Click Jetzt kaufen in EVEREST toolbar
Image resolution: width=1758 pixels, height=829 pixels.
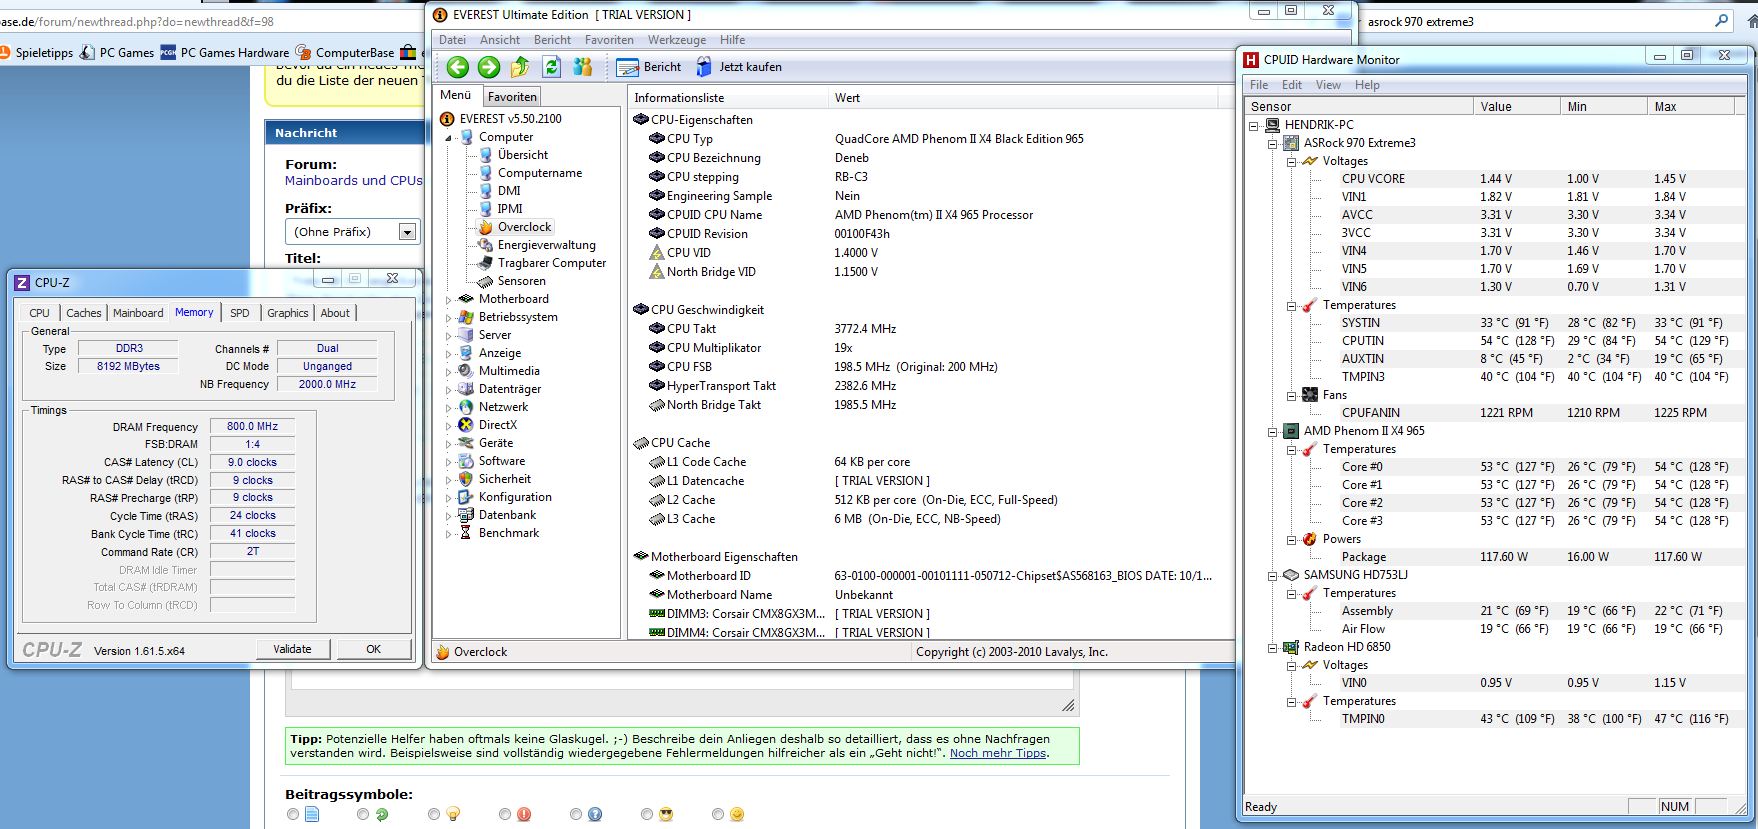739,67
